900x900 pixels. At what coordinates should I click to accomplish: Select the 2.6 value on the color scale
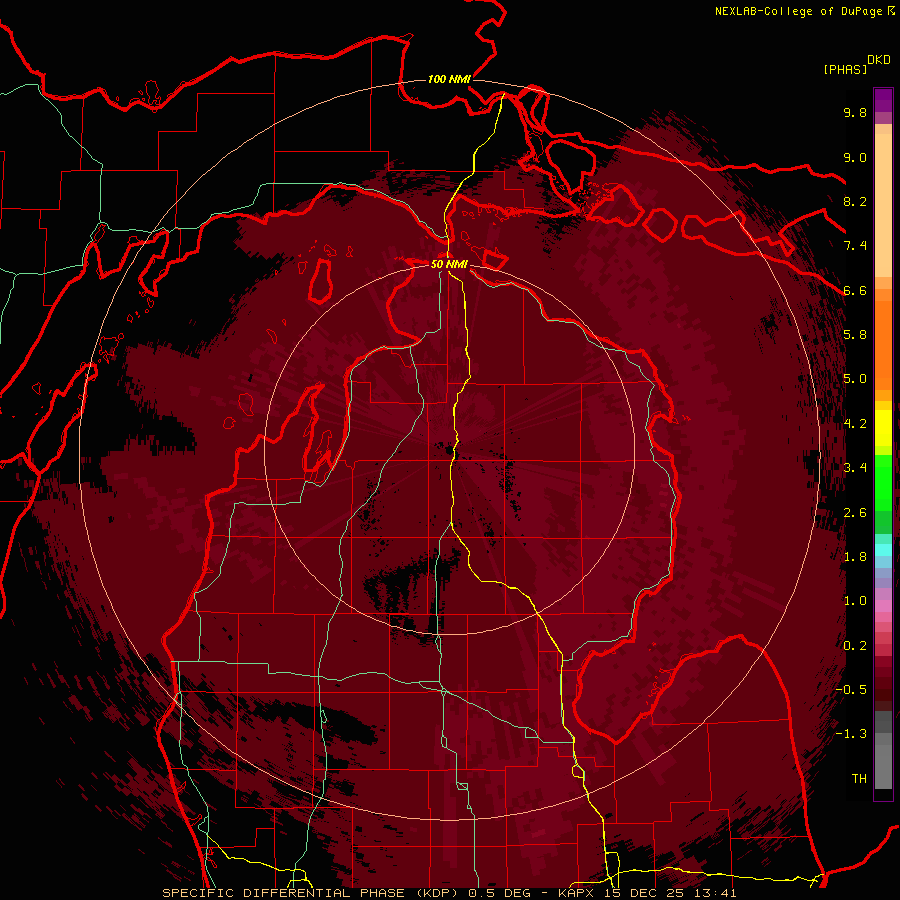click(855, 513)
